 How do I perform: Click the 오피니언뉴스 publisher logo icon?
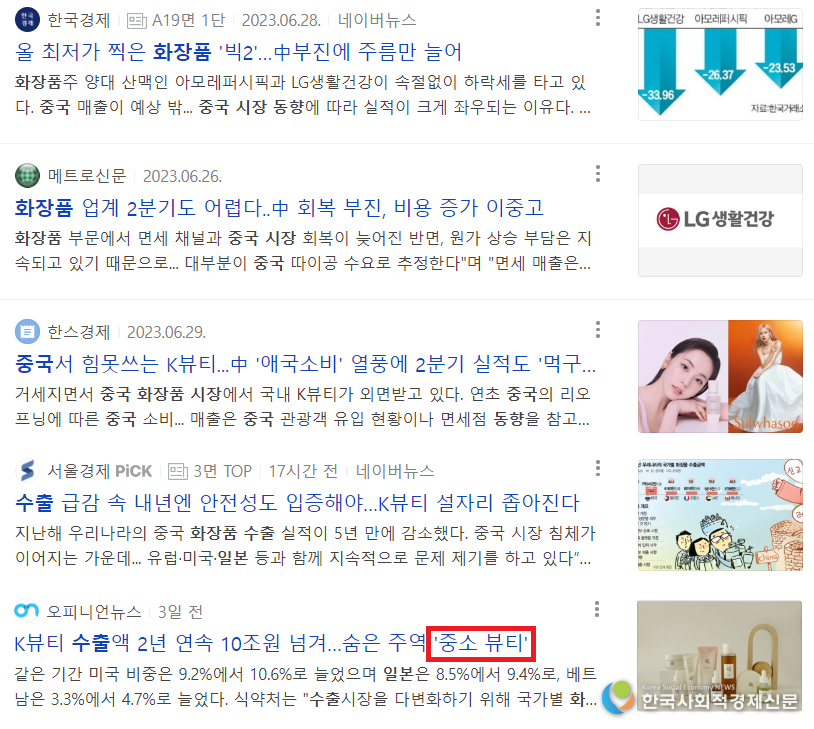pos(26,611)
